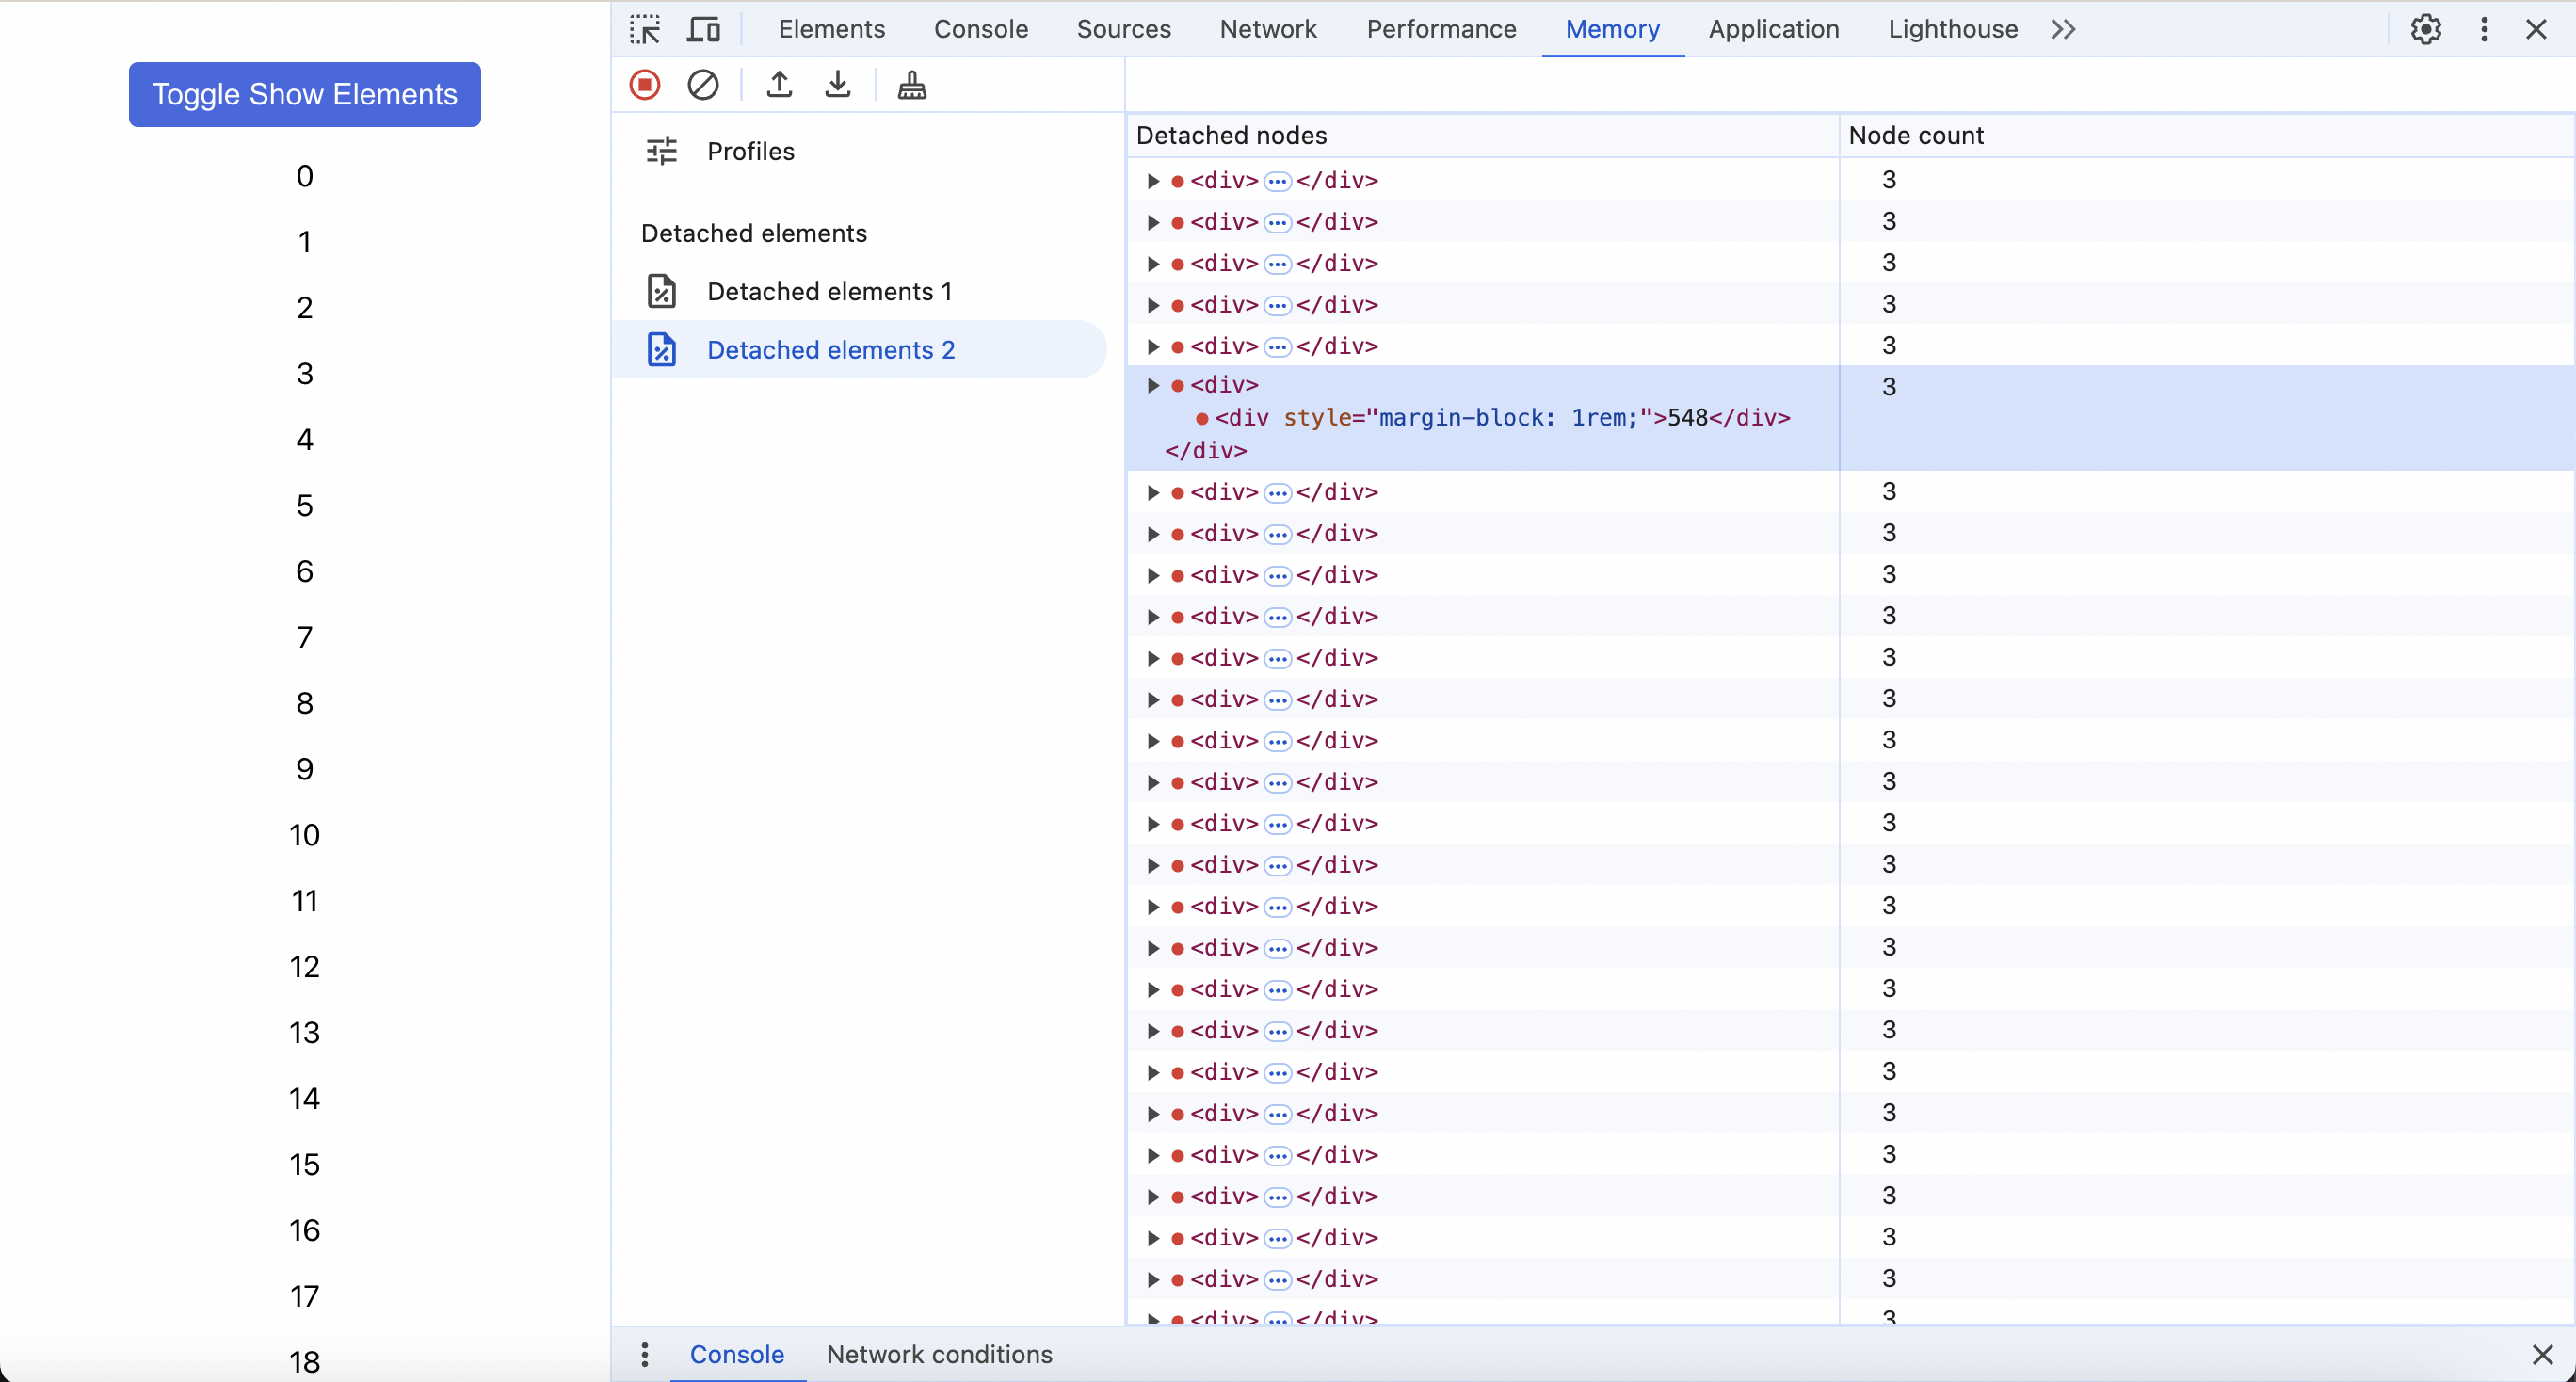Screen dimensions: 2576x1382
Task: Switch to the Console tab in the top bar
Action: (x=981, y=29)
